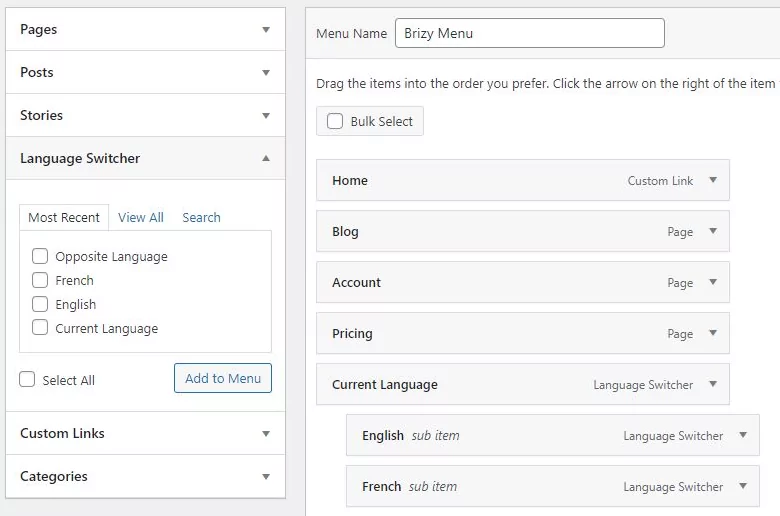Expand the Posts panel arrow
This screenshot has width=780, height=516.
pyautogui.click(x=266, y=73)
